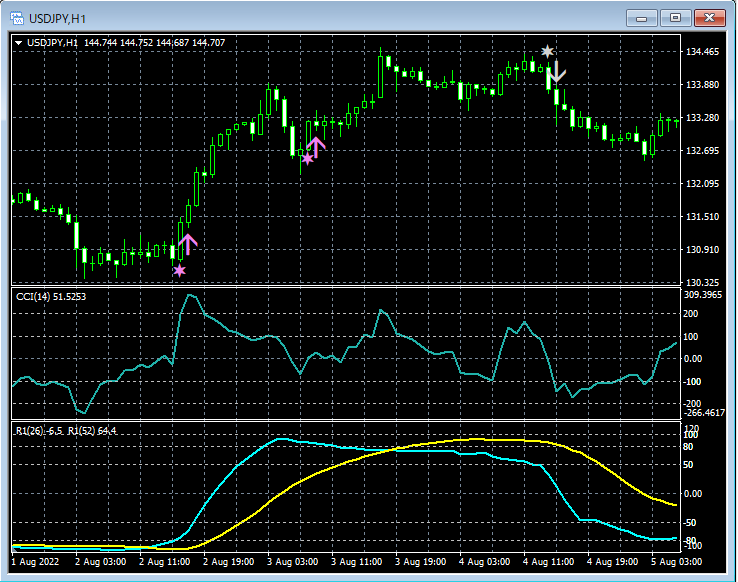Click the pink star beside the second up arrow
Screen dimensions: 738x582
tap(307, 158)
